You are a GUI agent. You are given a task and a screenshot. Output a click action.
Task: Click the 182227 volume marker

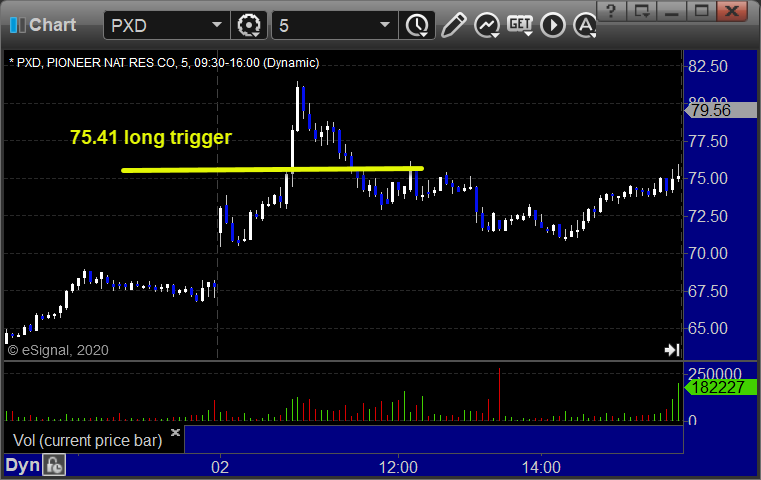[x=721, y=387]
